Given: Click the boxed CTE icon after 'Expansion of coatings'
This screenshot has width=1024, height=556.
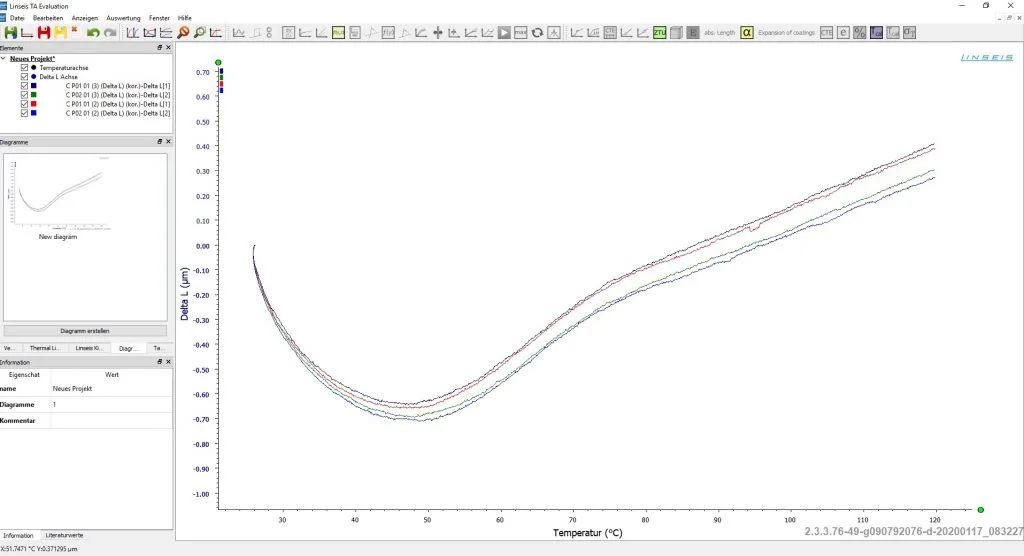Looking at the screenshot, I should click(827, 33).
